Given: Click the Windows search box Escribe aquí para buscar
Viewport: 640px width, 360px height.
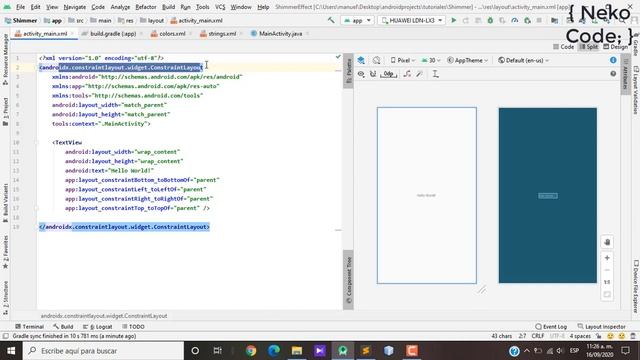Looking at the screenshot, I should pyautogui.click(x=103, y=351).
